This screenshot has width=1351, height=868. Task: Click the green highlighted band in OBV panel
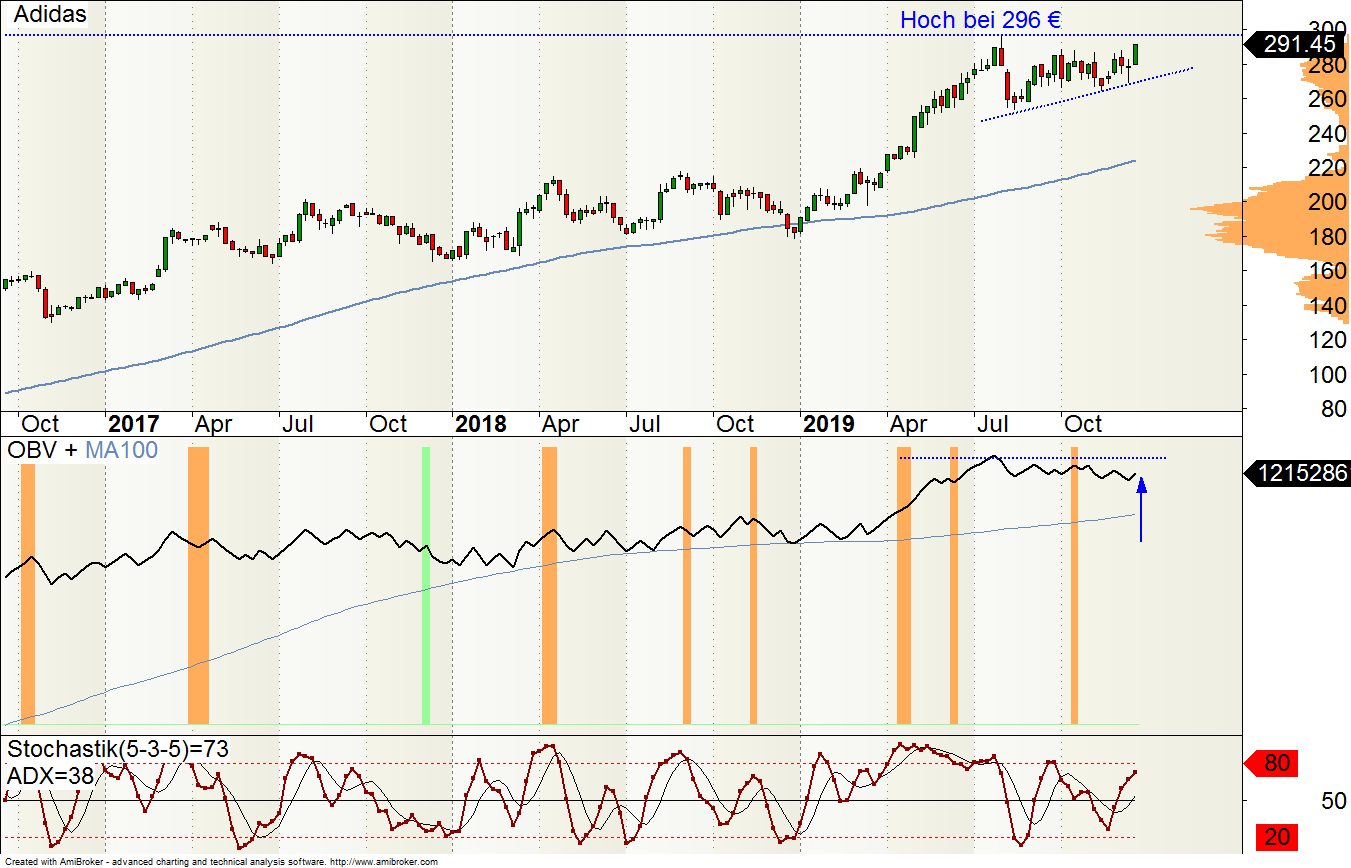tap(426, 585)
